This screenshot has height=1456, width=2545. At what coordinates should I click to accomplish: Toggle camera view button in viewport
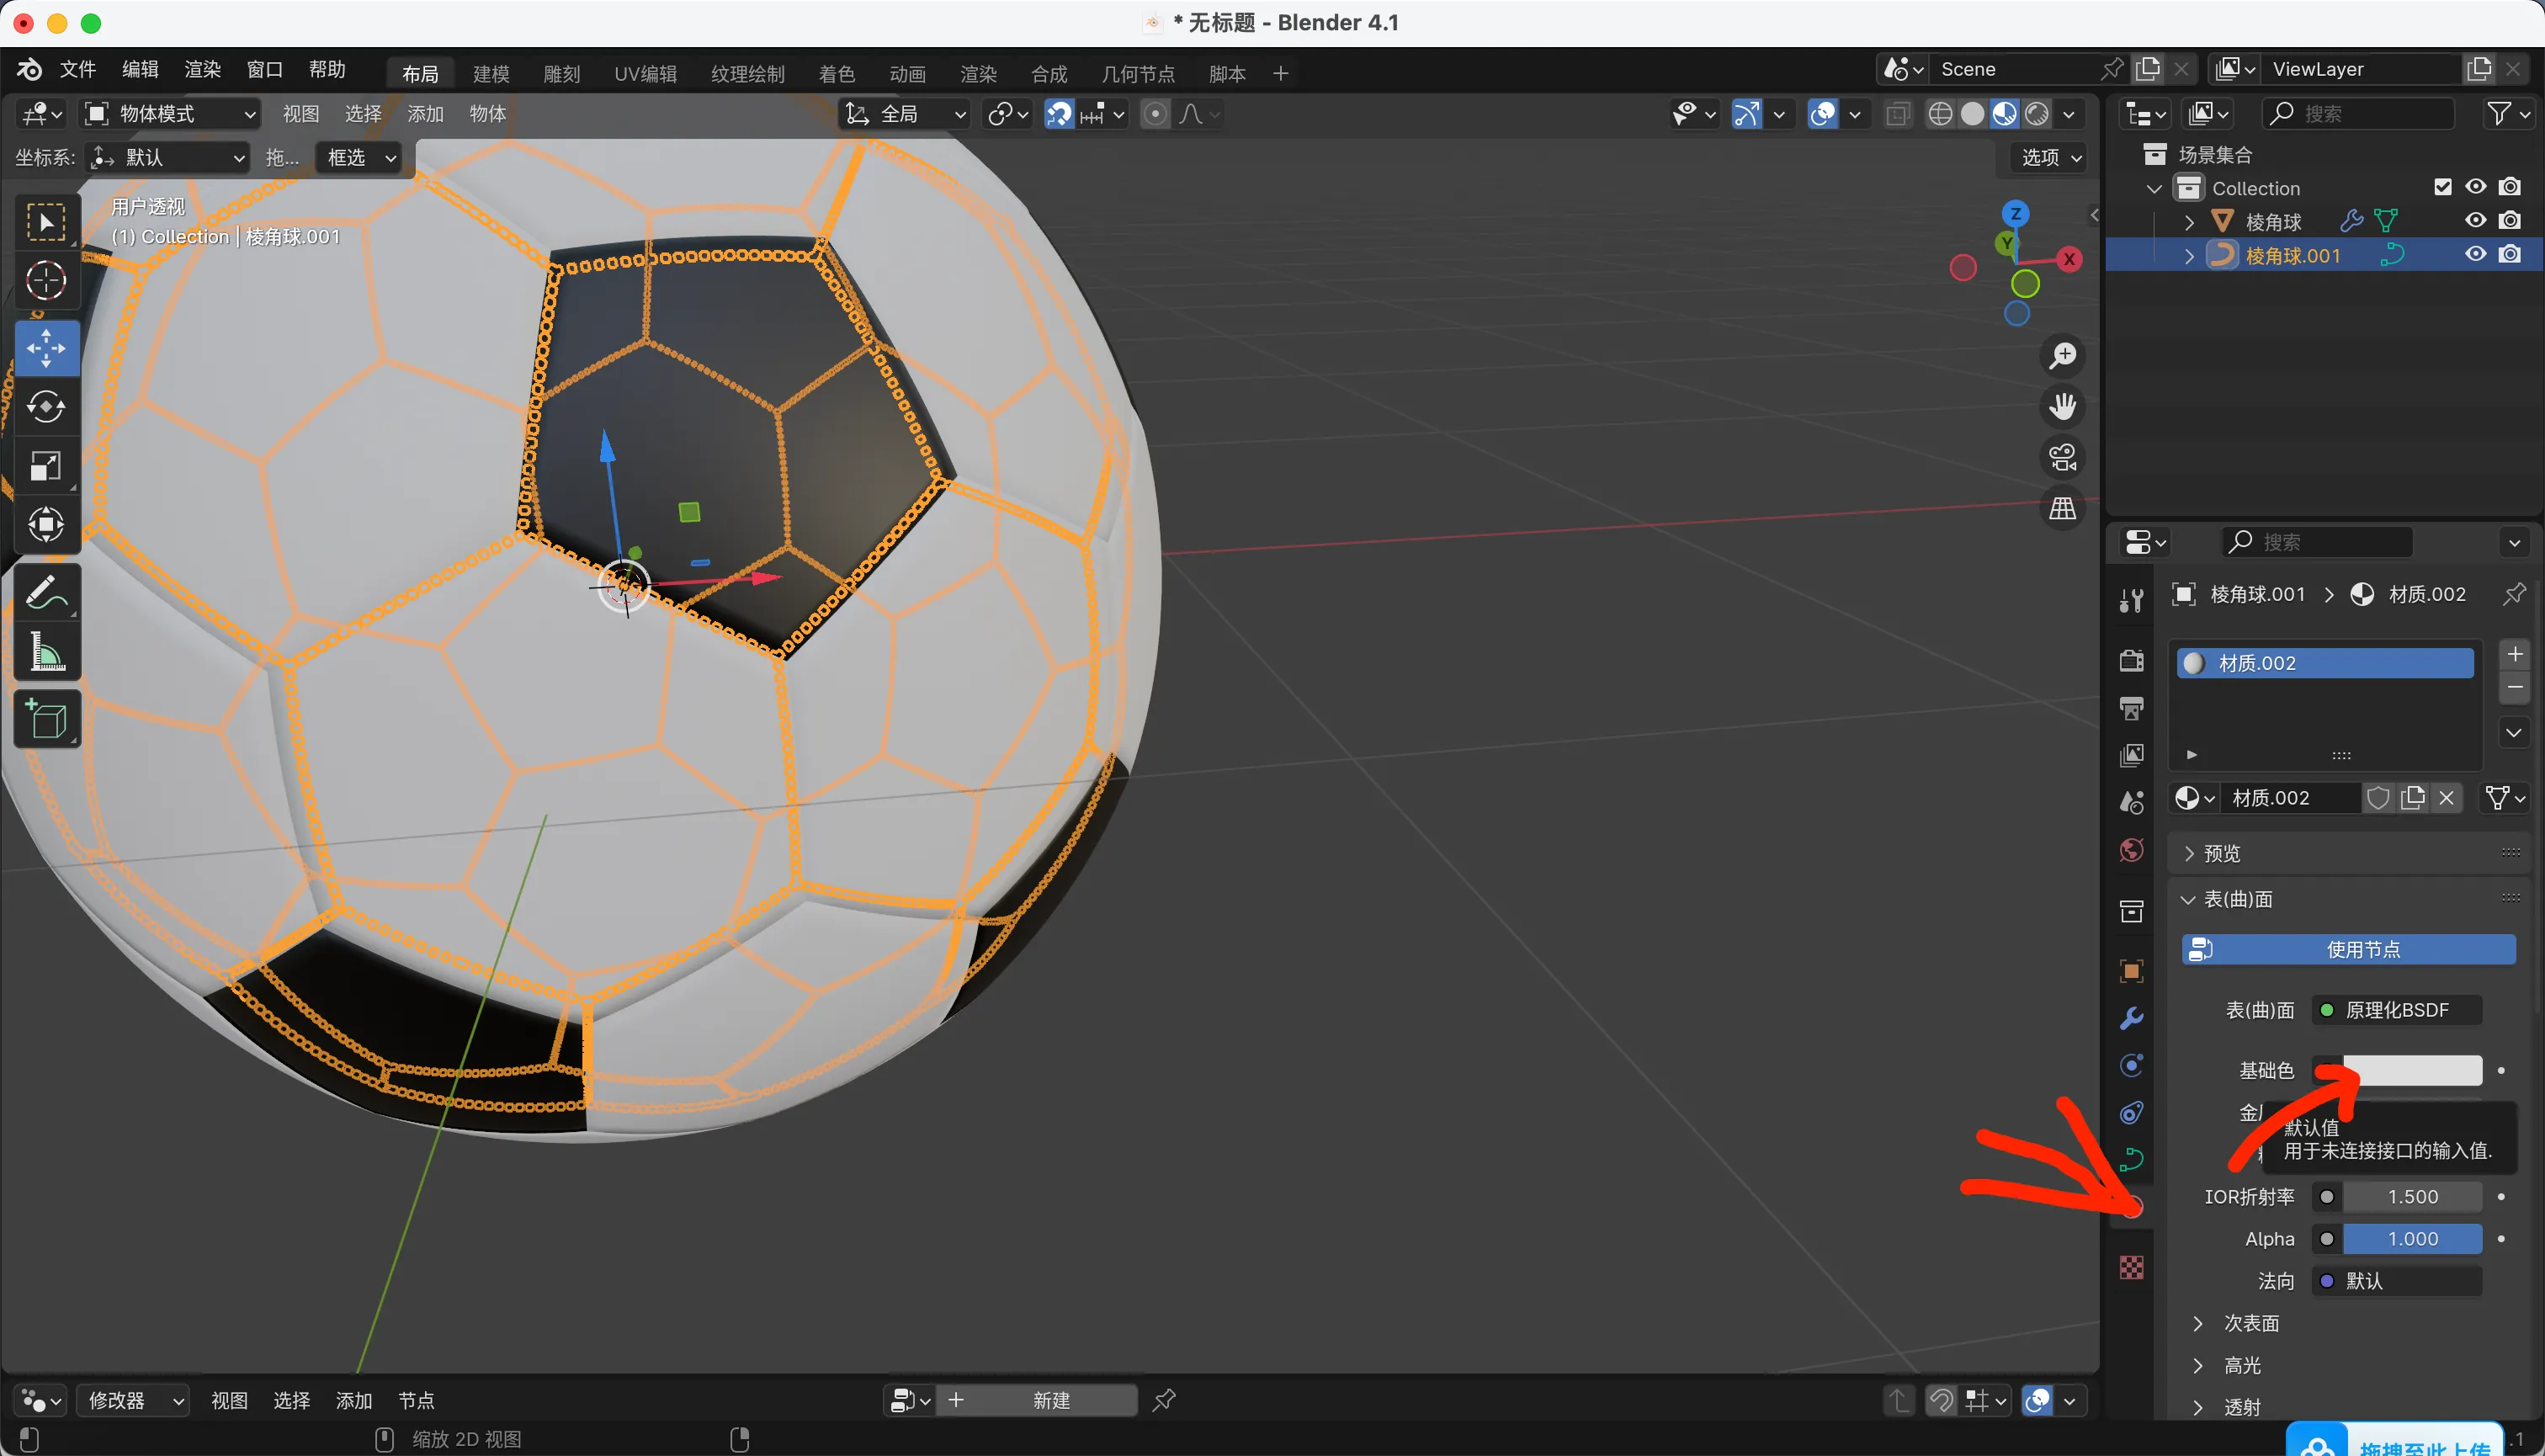click(x=2062, y=458)
